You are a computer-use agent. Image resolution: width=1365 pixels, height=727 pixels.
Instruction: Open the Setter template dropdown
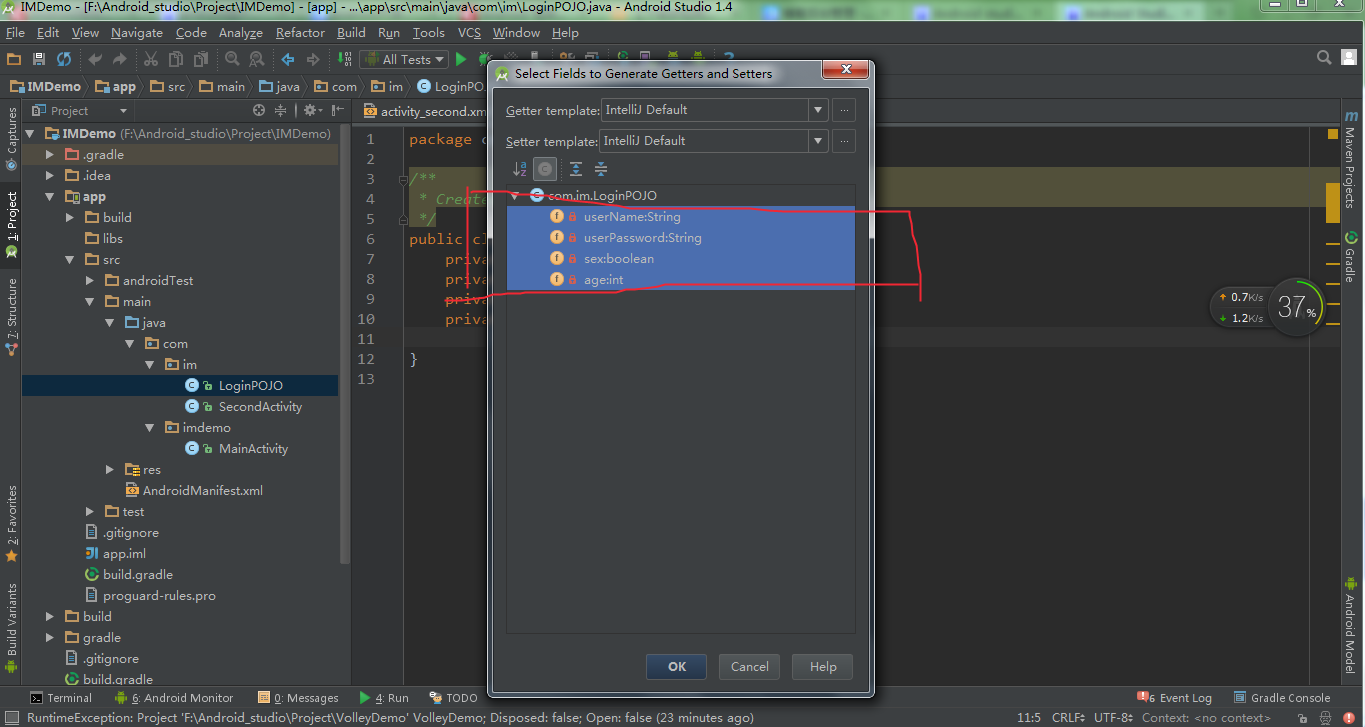pos(818,141)
